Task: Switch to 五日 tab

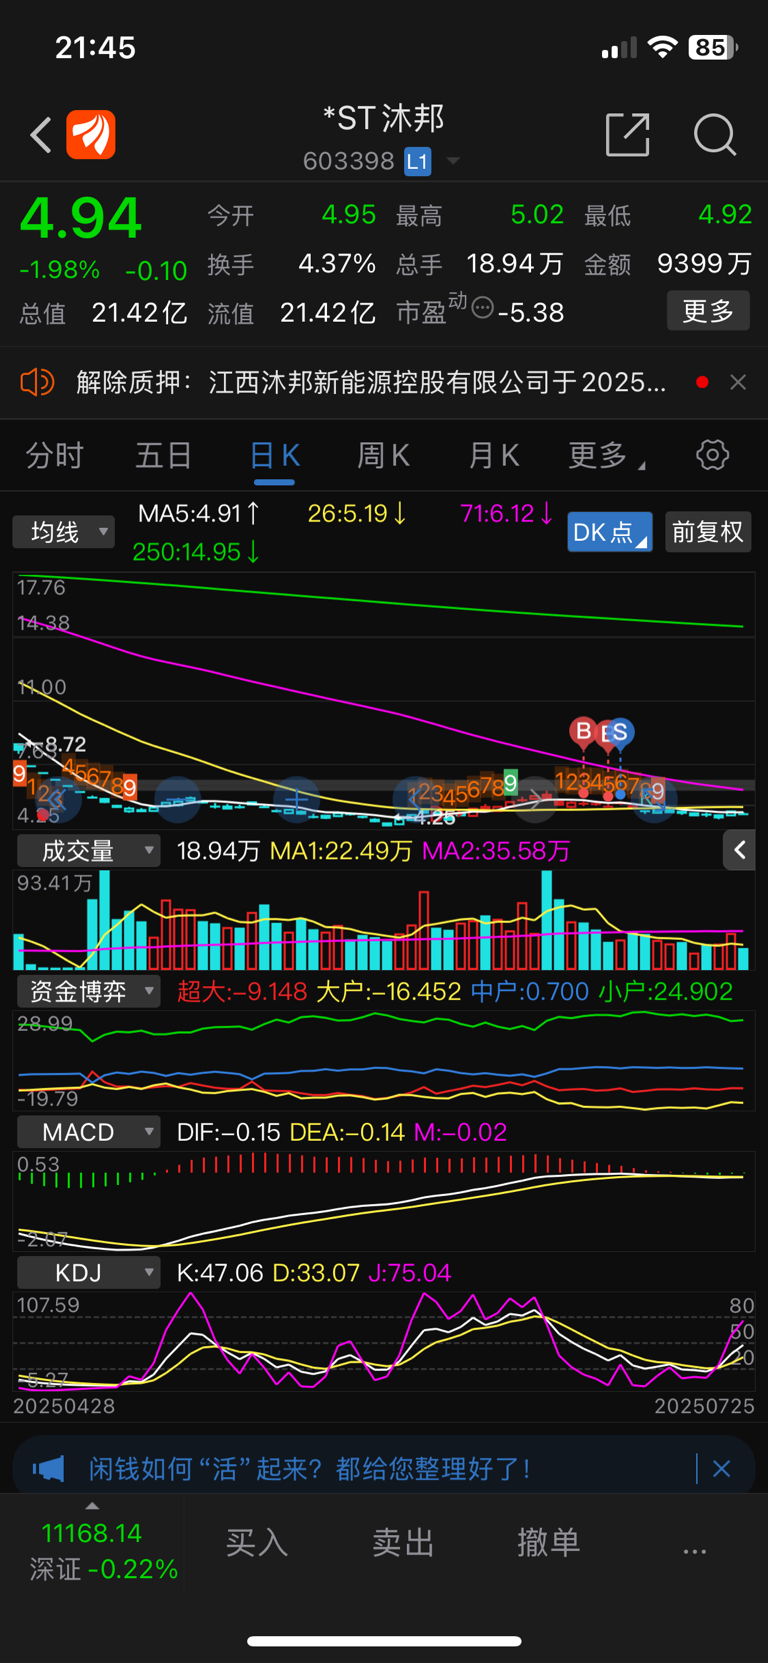Action: tap(164, 456)
